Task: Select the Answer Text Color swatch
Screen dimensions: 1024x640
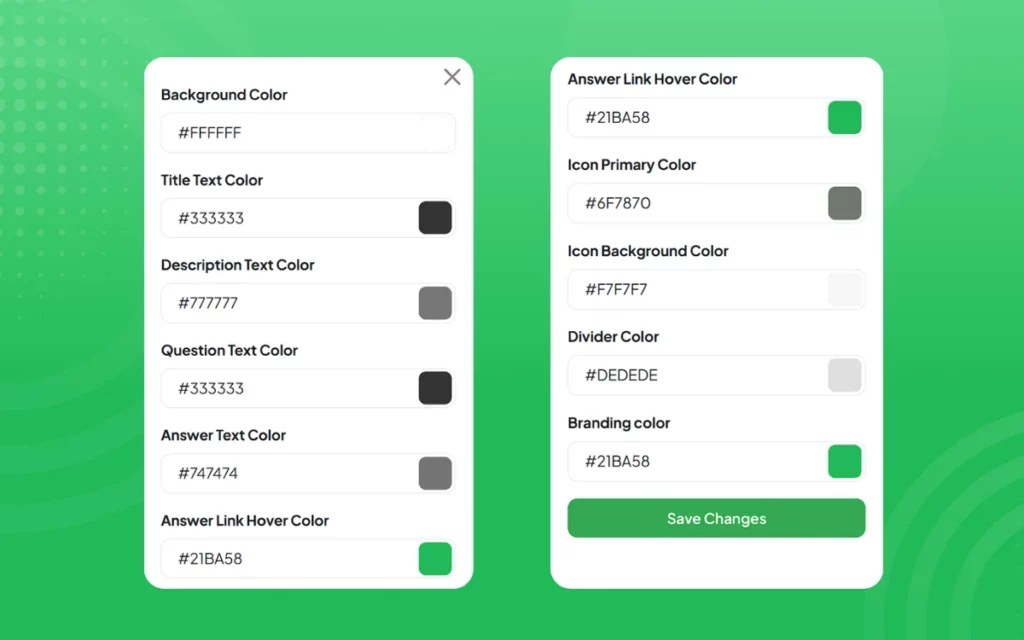Action: click(435, 473)
